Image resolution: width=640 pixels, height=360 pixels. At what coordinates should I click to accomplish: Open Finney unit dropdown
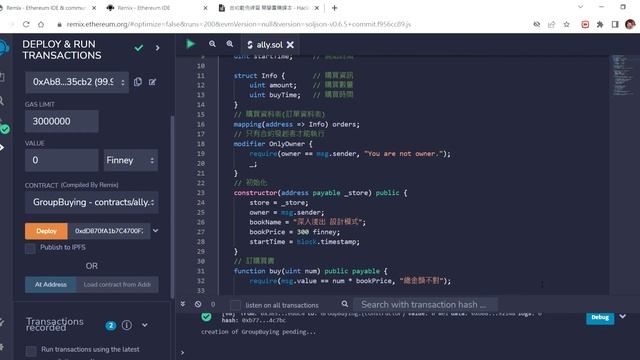click(x=131, y=160)
